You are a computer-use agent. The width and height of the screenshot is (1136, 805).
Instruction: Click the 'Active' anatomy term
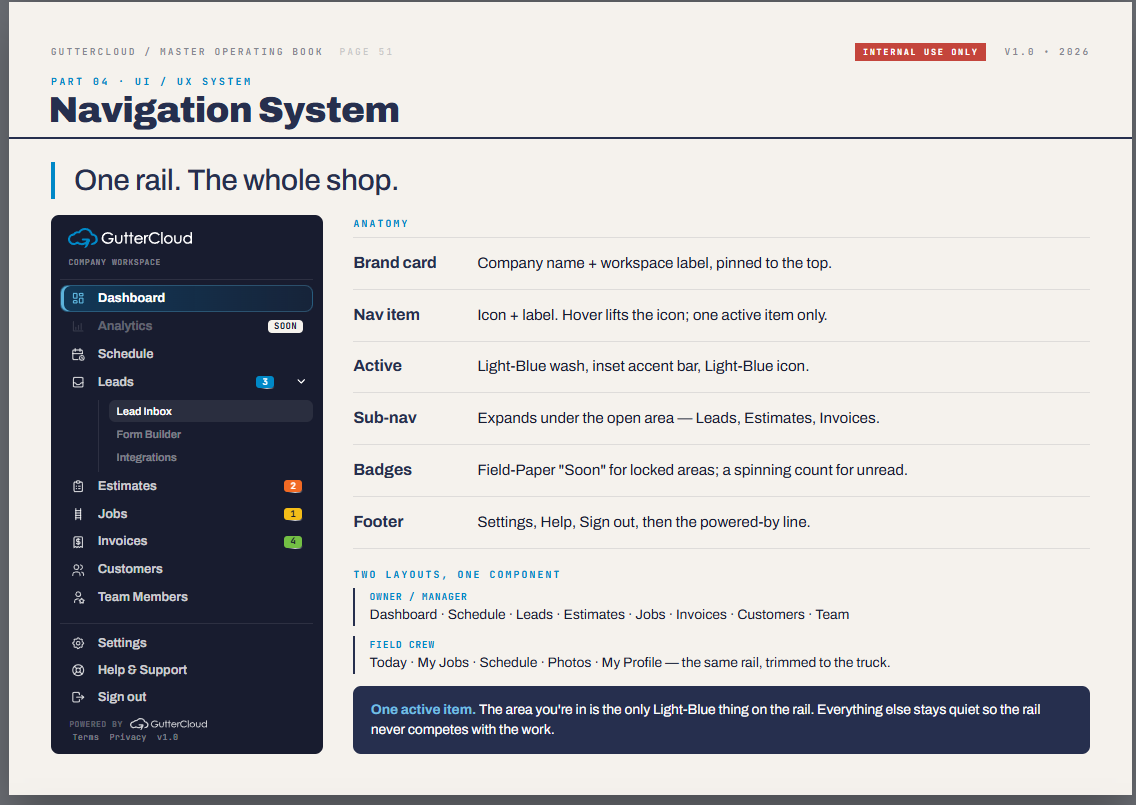pyautogui.click(x=377, y=366)
